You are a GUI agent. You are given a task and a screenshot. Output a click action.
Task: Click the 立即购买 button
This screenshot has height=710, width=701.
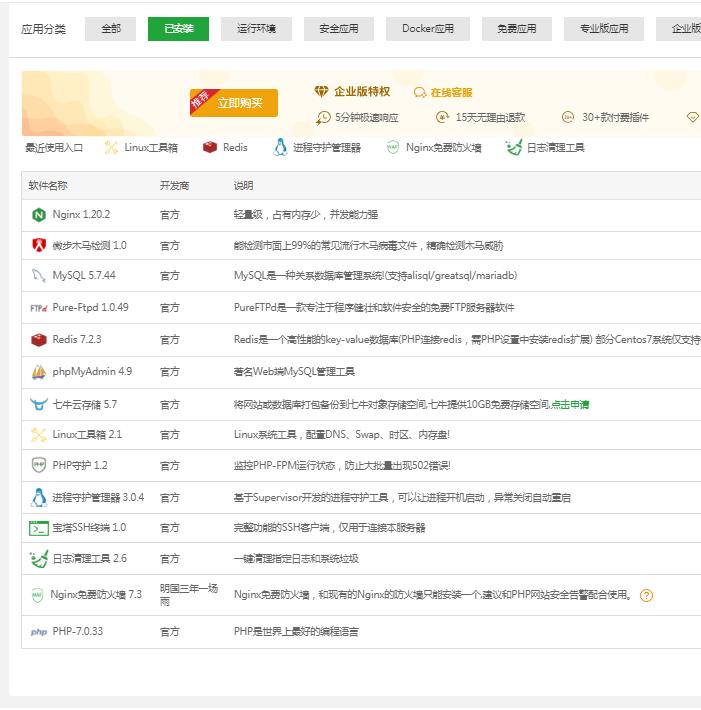pos(234,103)
